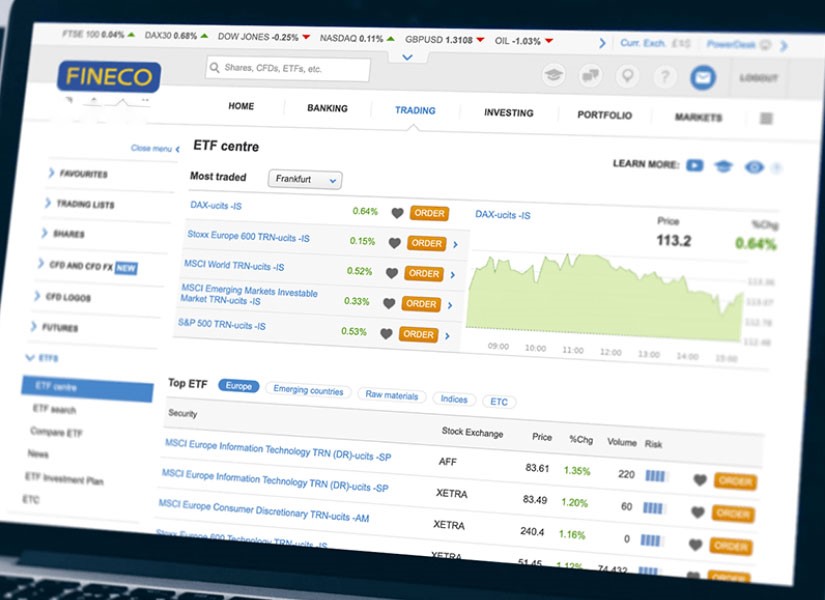Image resolution: width=825 pixels, height=600 pixels.
Task: Open the blue mail envelope icon
Action: (x=703, y=78)
